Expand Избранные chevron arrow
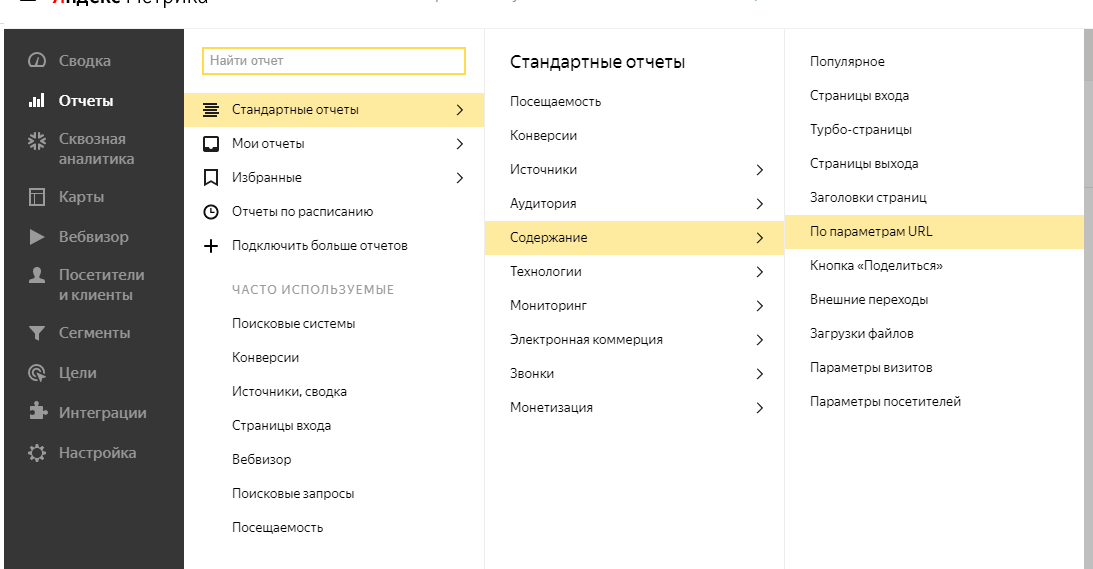This screenshot has width=1093, height=569. tap(459, 178)
